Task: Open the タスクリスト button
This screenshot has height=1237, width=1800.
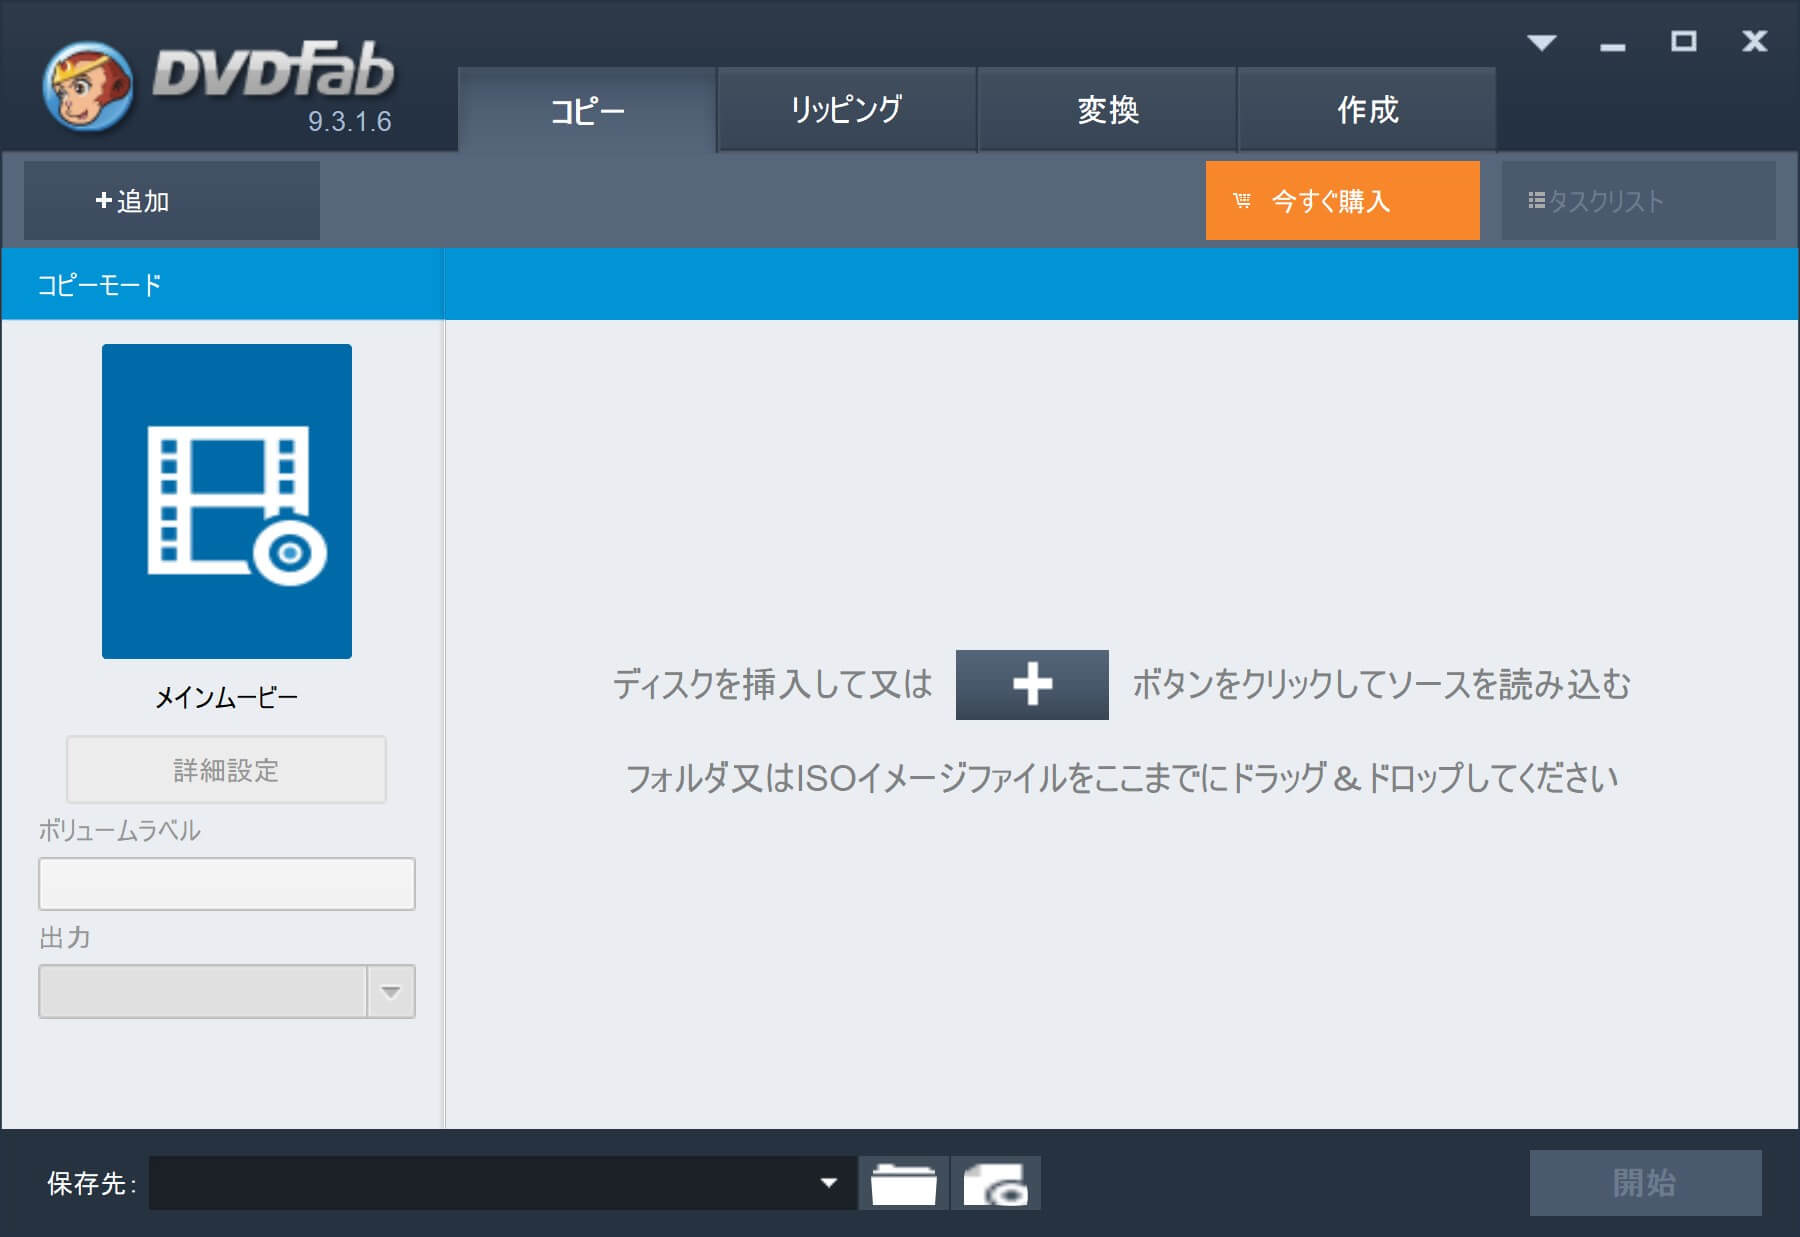Action: 1638,201
